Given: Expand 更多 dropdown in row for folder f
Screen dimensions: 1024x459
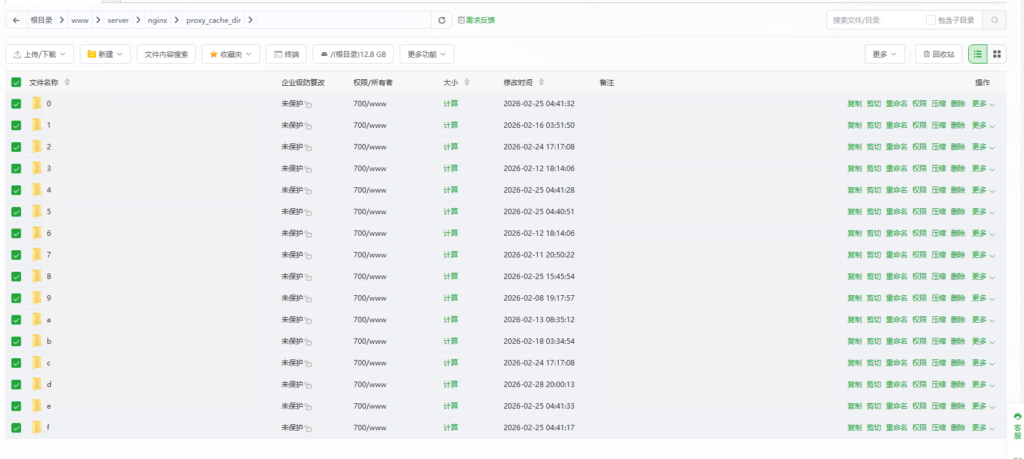Looking at the screenshot, I should pos(984,428).
